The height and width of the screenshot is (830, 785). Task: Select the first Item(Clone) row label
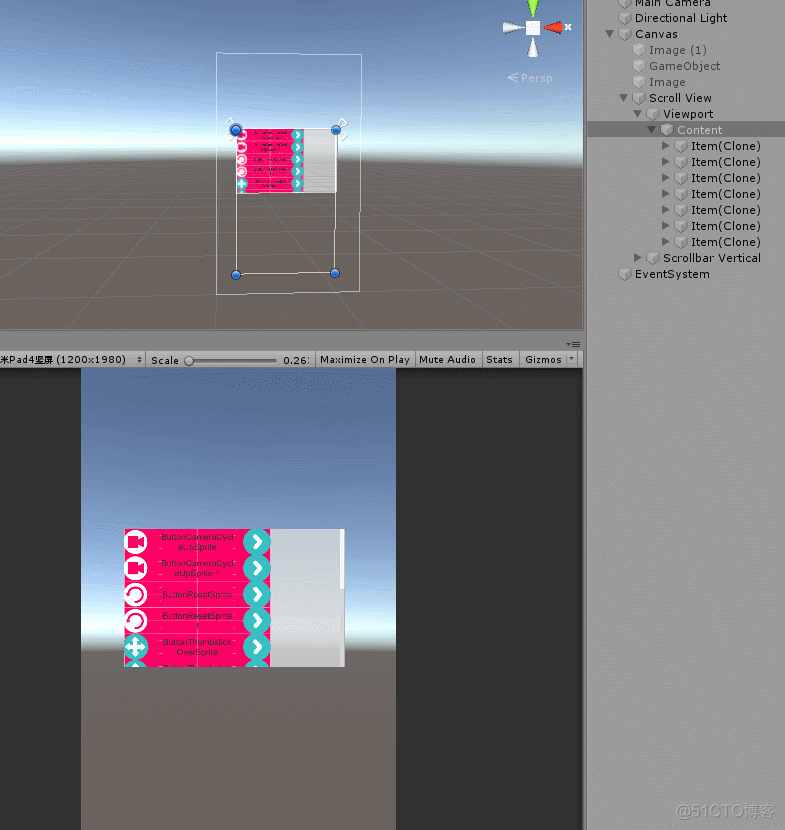(x=725, y=146)
